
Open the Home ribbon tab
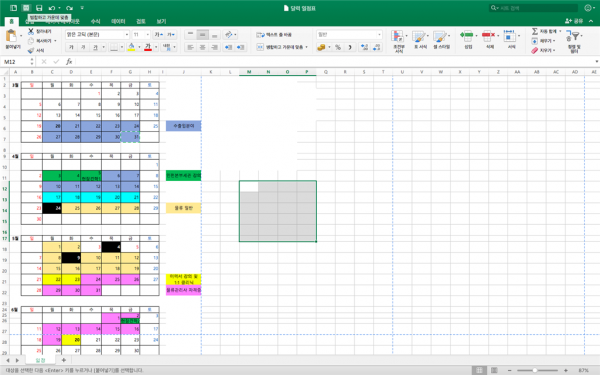coord(11,21)
